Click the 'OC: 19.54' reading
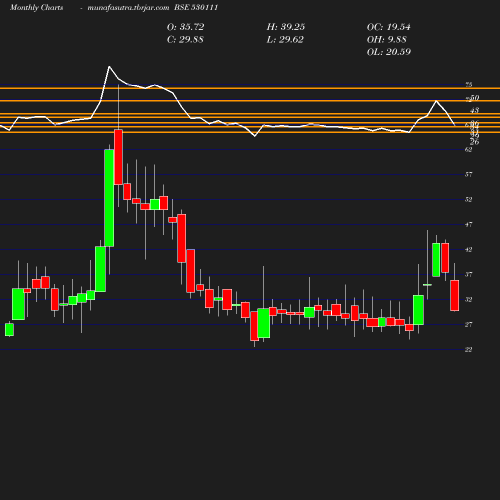This screenshot has width=500, height=500. pos(389,27)
